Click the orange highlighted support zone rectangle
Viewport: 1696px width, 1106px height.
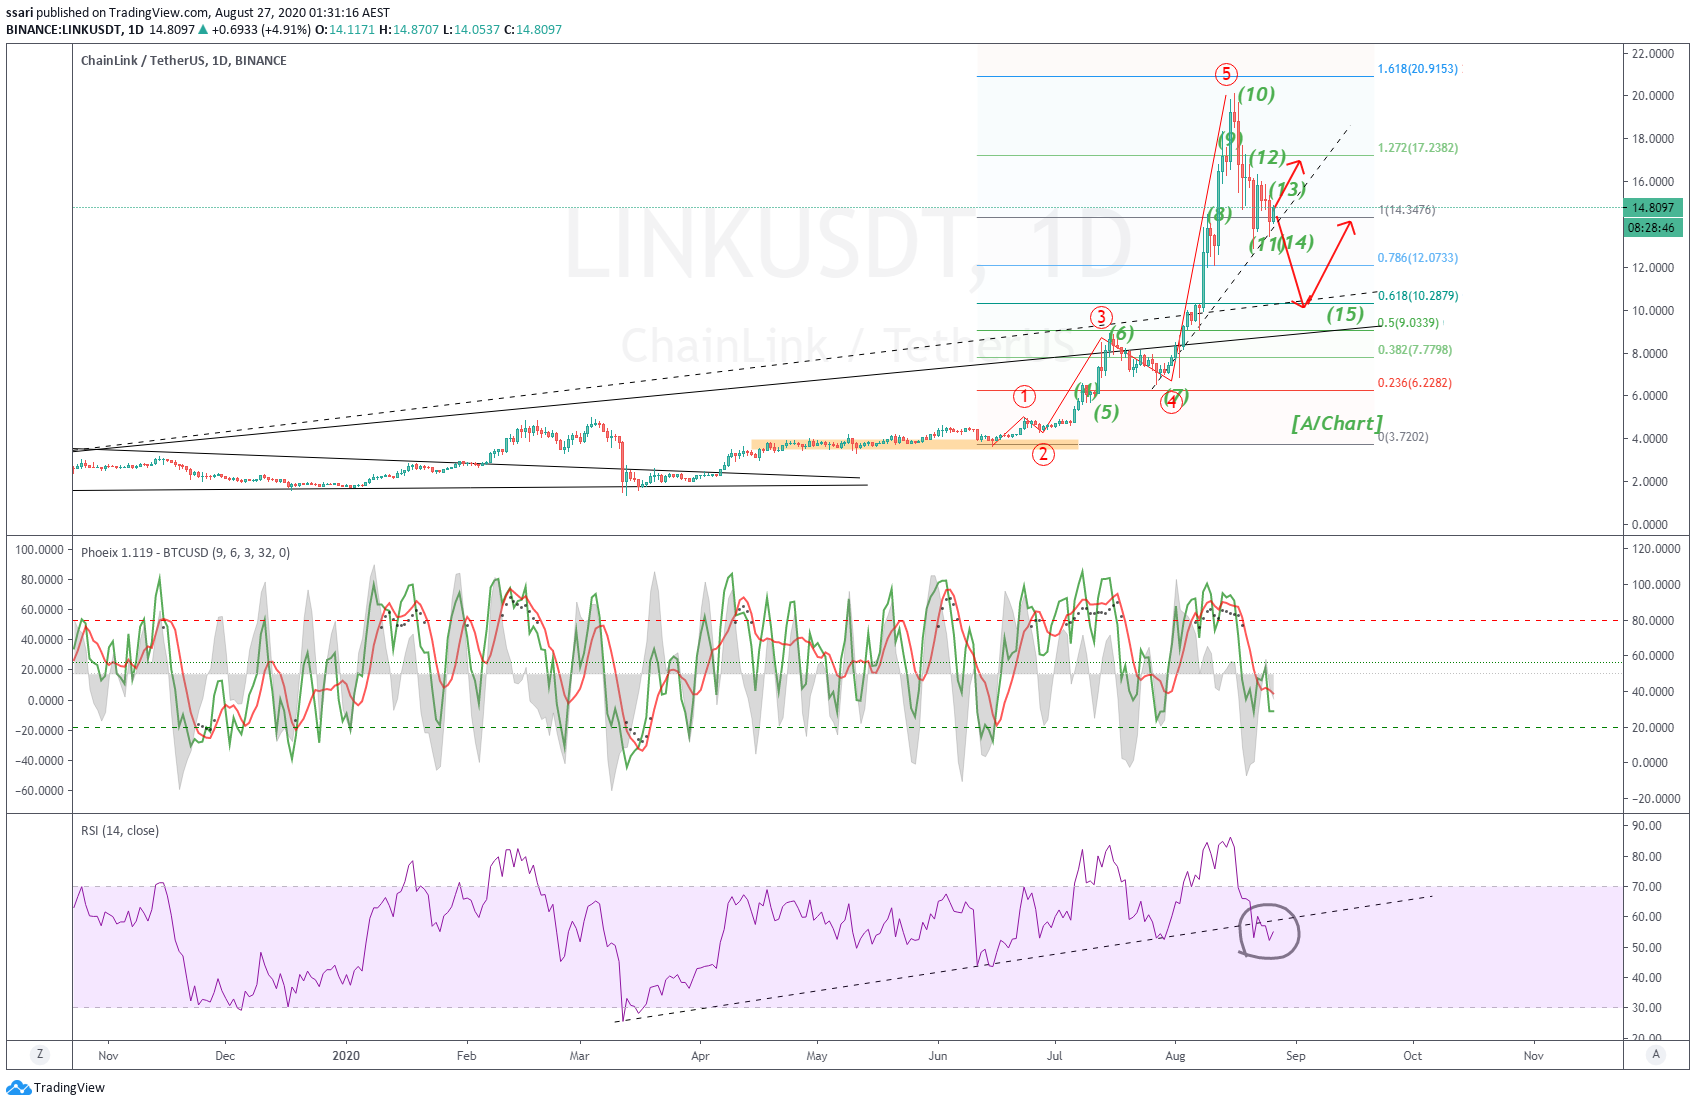pyautogui.click(x=915, y=444)
